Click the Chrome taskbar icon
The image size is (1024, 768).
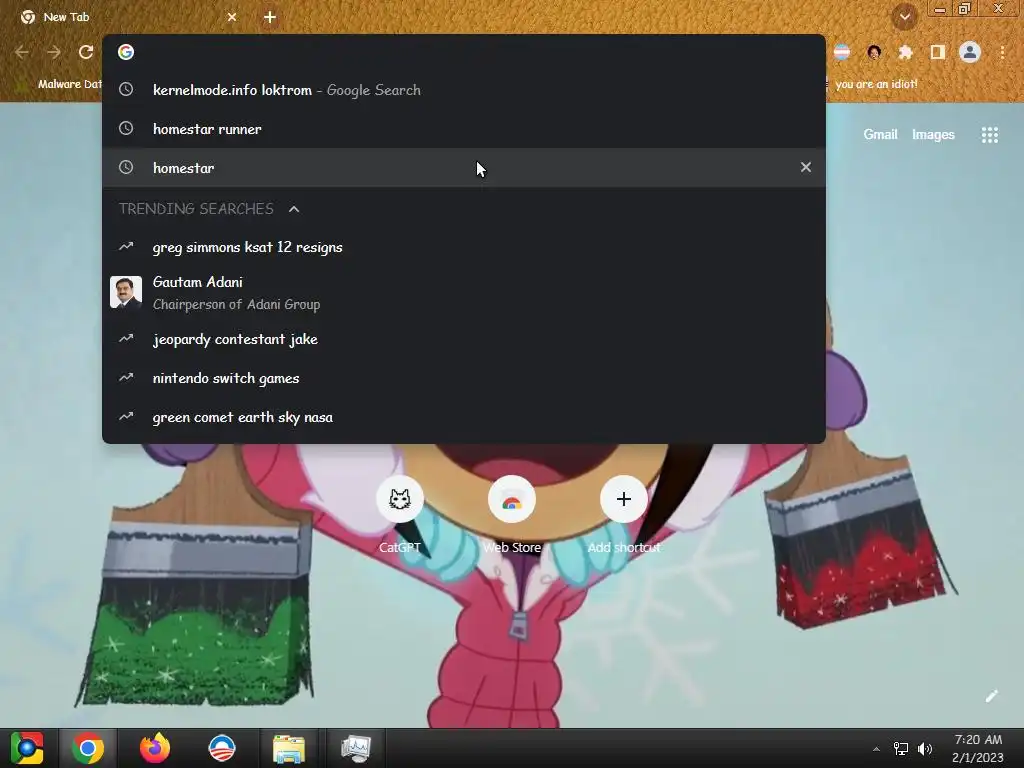point(88,748)
